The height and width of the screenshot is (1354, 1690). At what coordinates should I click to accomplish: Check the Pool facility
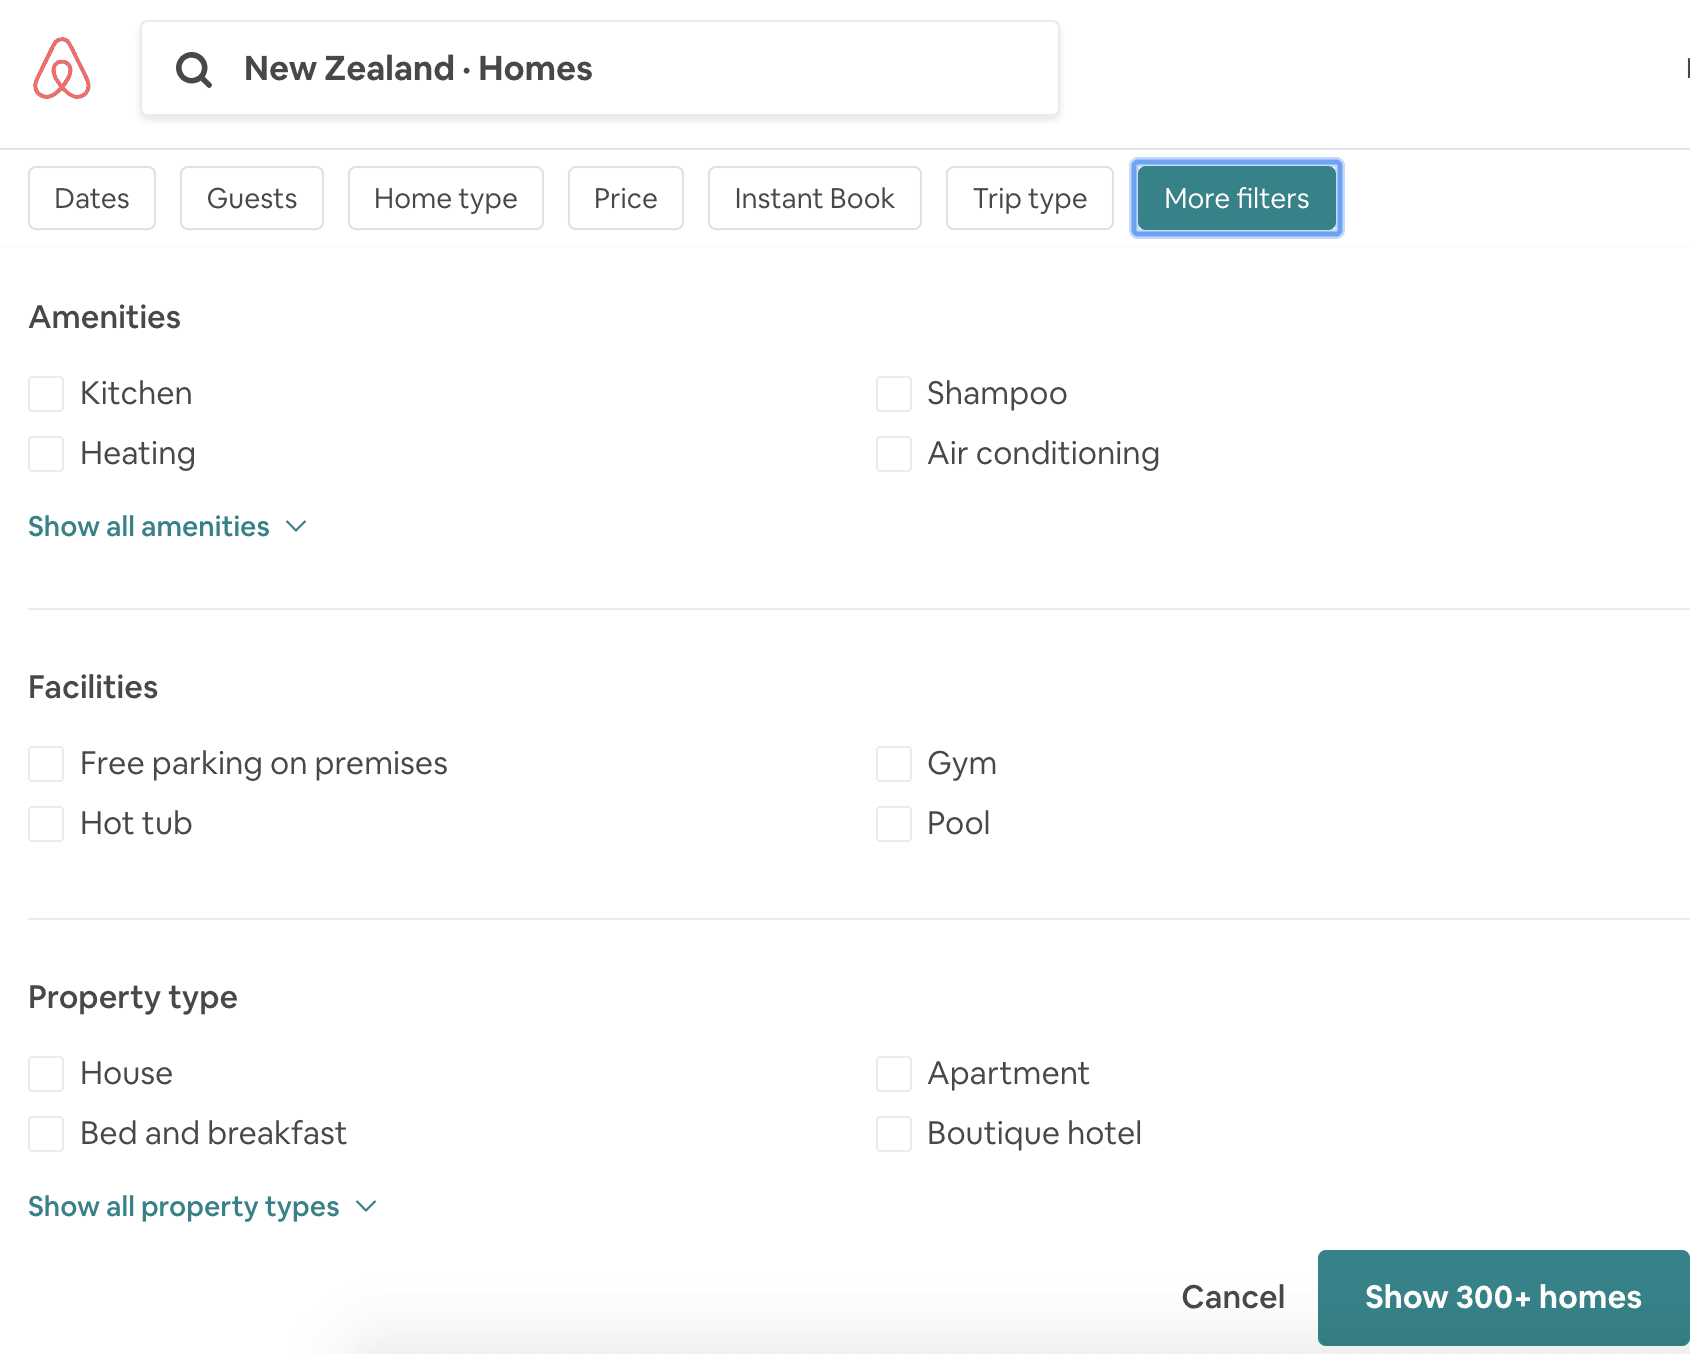point(893,823)
